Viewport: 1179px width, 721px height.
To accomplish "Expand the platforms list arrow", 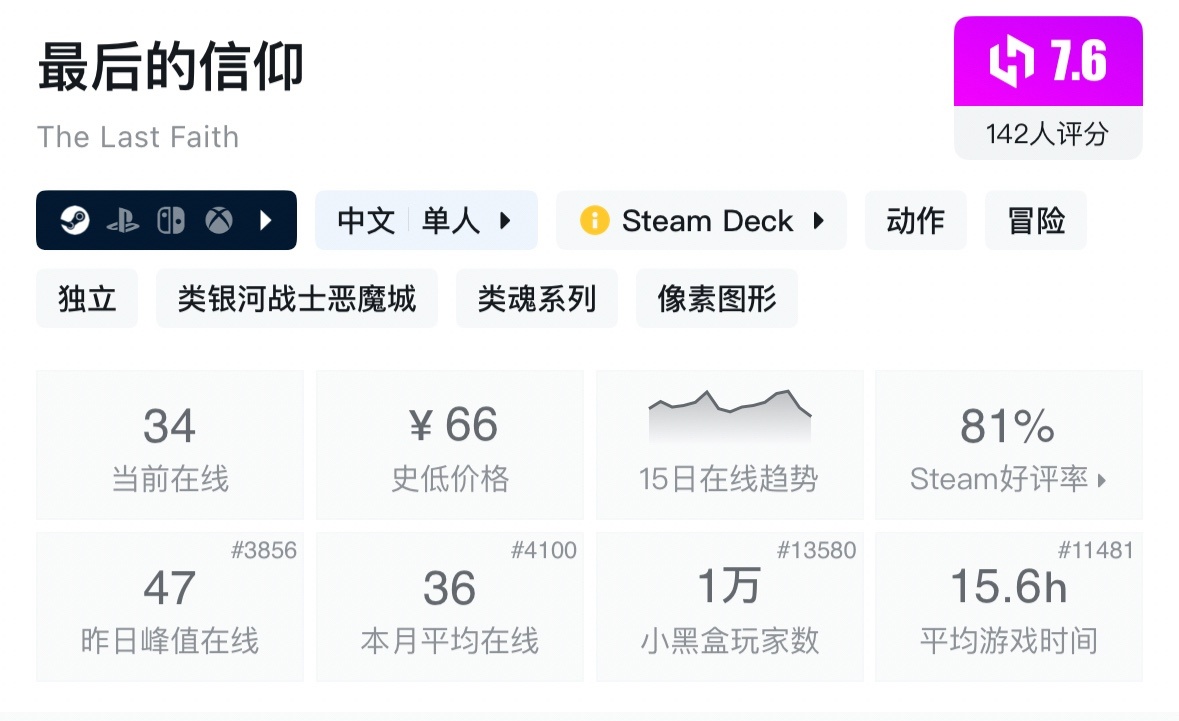I will pyautogui.click(x=266, y=220).
